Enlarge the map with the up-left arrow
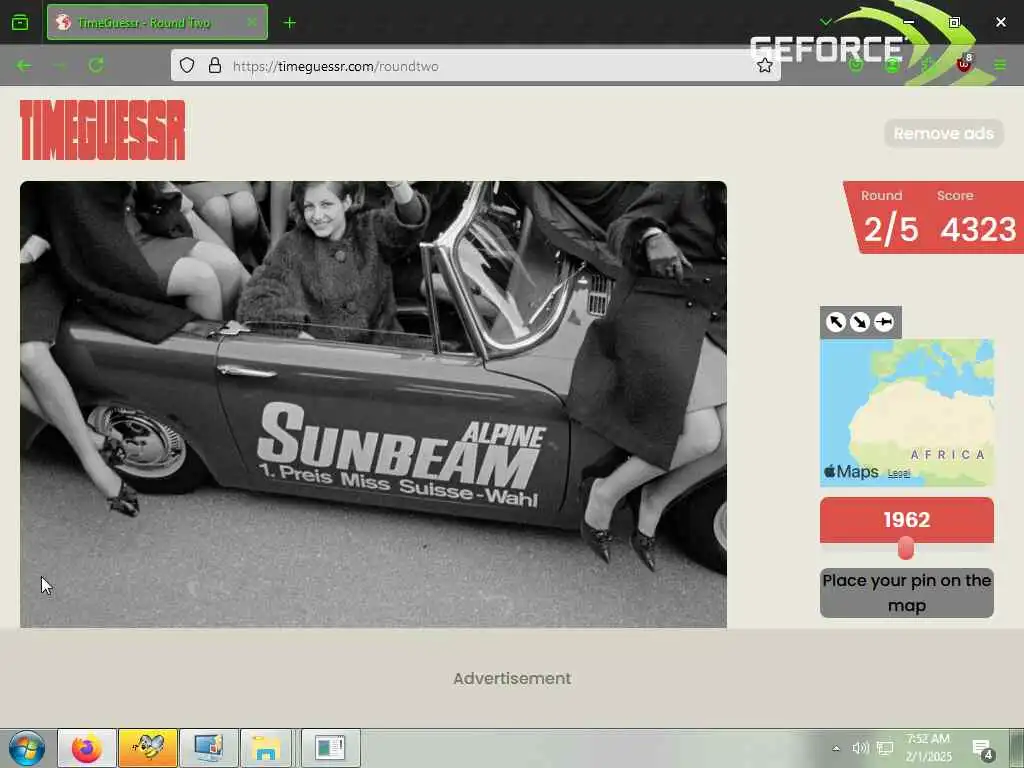Image resolution: width=1024 pixels, height=768 pixels. pyautogui.click(x=836, y=322)
